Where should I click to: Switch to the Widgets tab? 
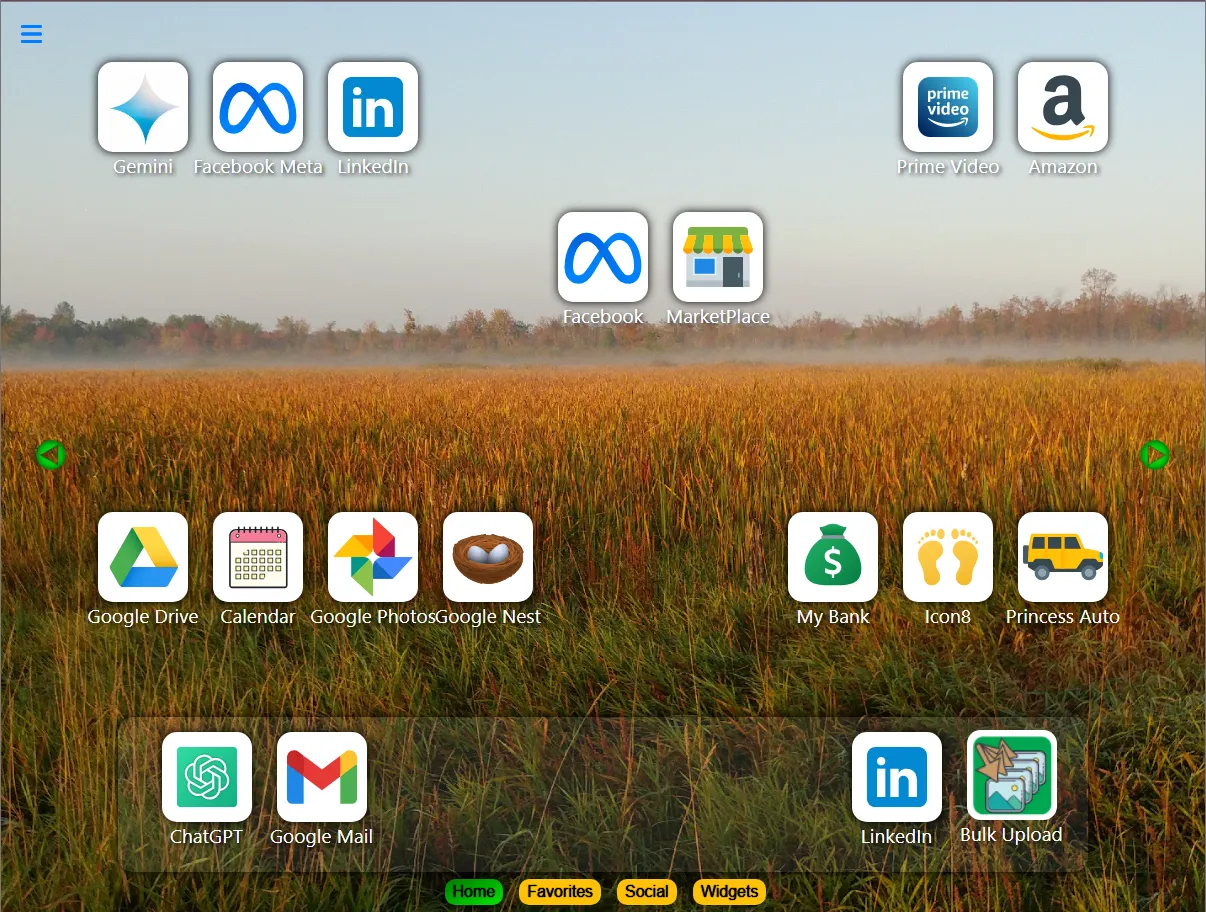[729, 892]
